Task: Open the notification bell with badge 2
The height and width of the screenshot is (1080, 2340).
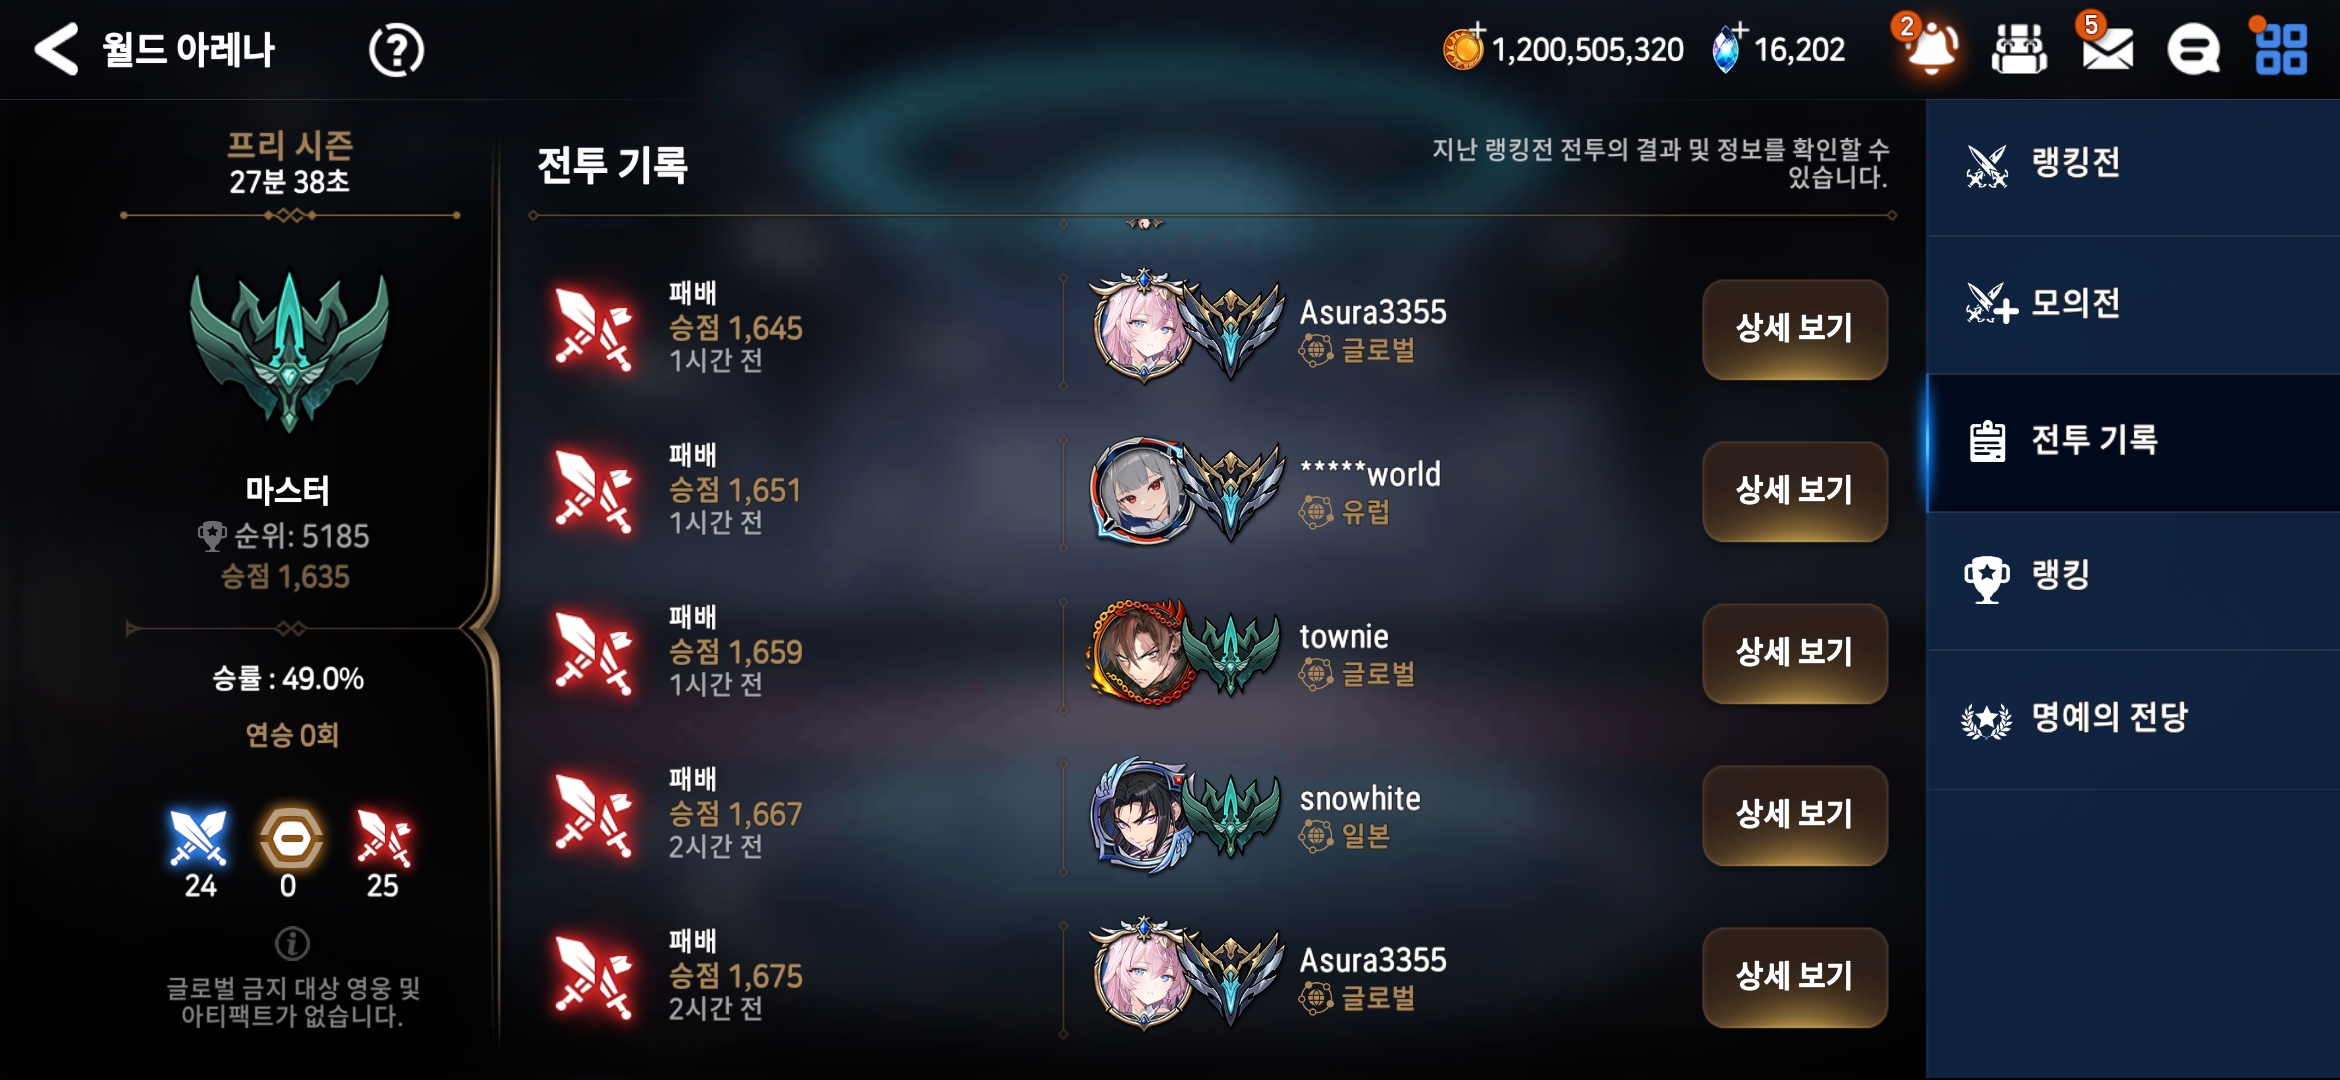Action: click(1930, 46)
